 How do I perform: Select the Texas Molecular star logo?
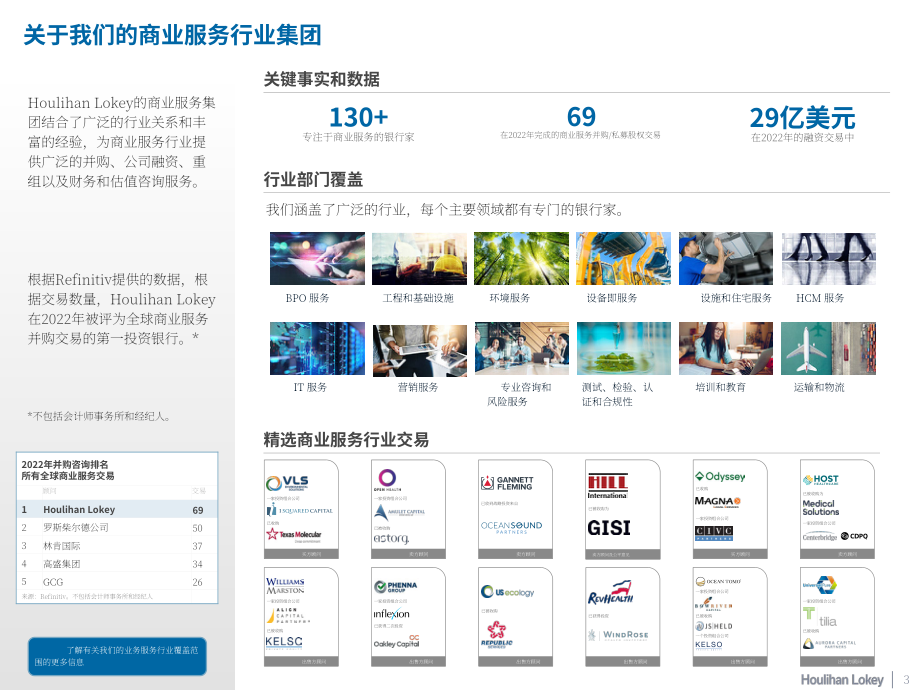[x=294, y=535]
